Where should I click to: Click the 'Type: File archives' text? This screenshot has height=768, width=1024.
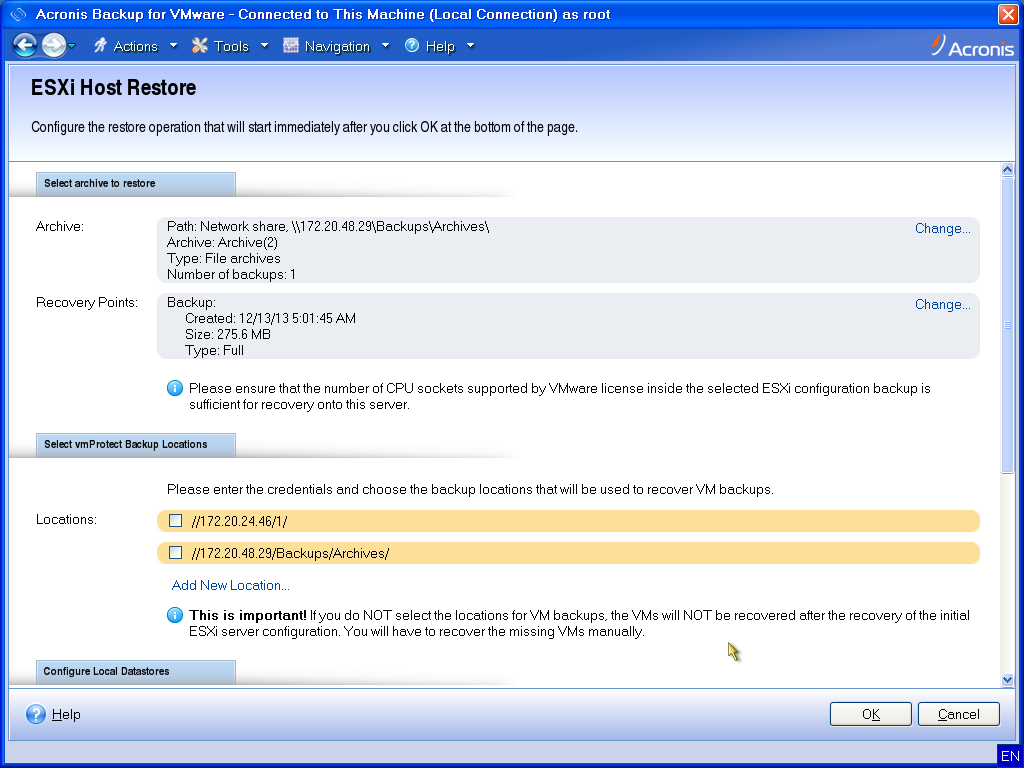coord(223,259)
